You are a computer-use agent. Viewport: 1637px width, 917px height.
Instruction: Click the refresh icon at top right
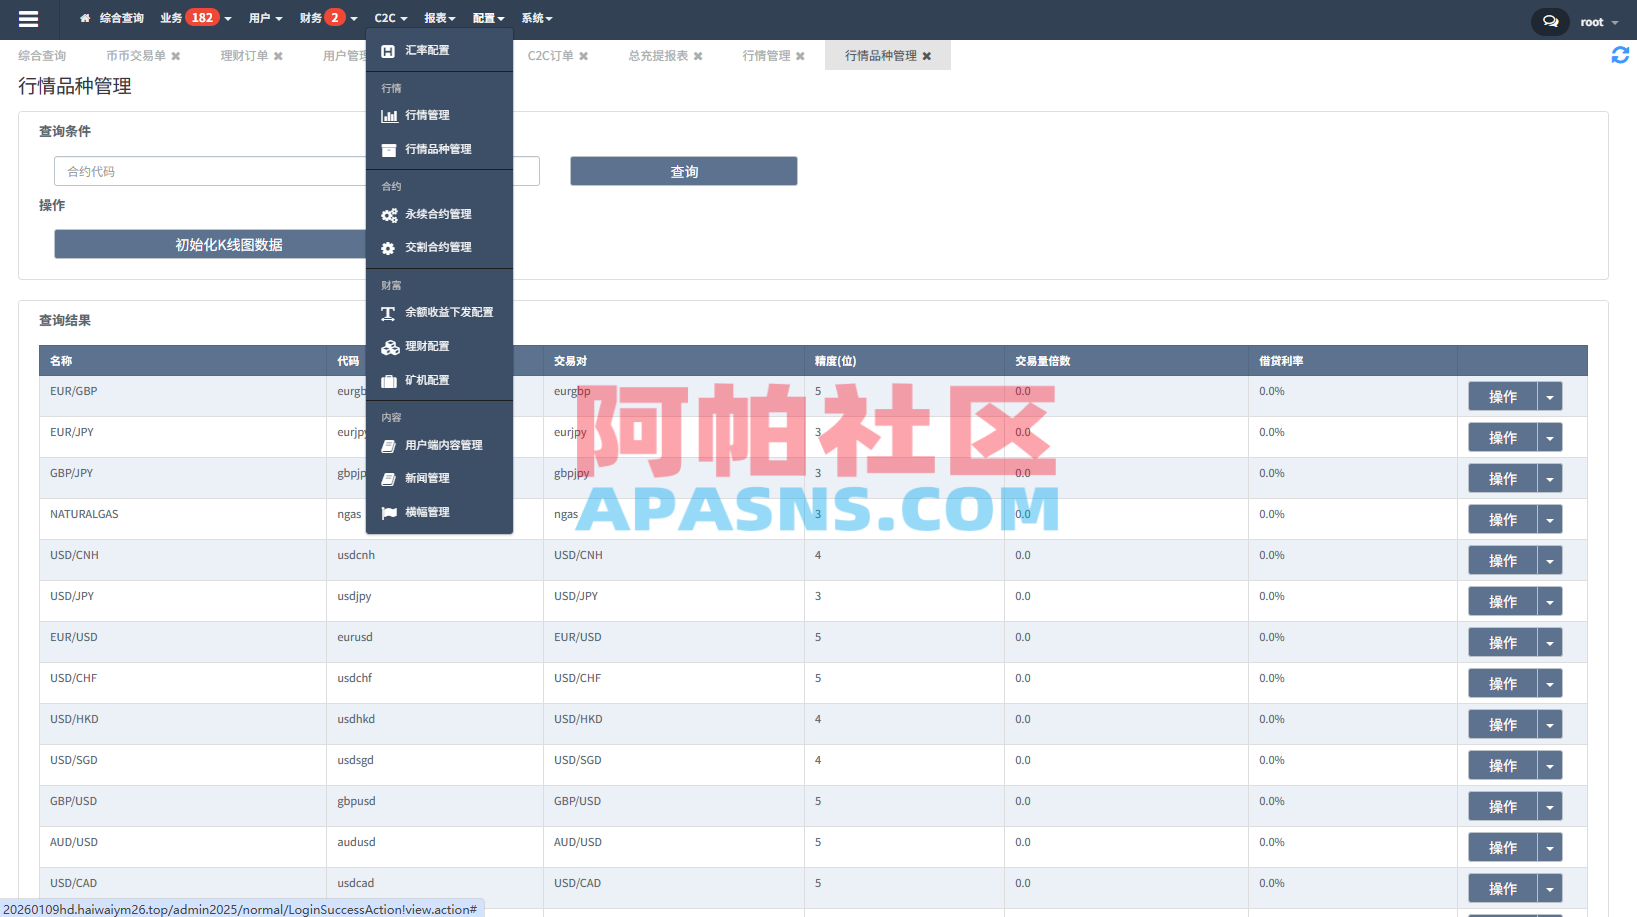pyautogui.click(x=1620, y=56)
